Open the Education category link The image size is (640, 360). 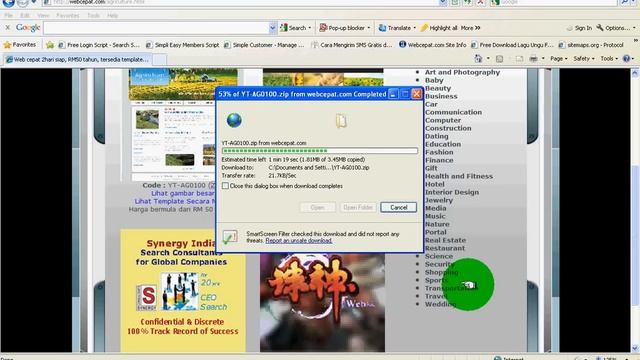[443, 144]
